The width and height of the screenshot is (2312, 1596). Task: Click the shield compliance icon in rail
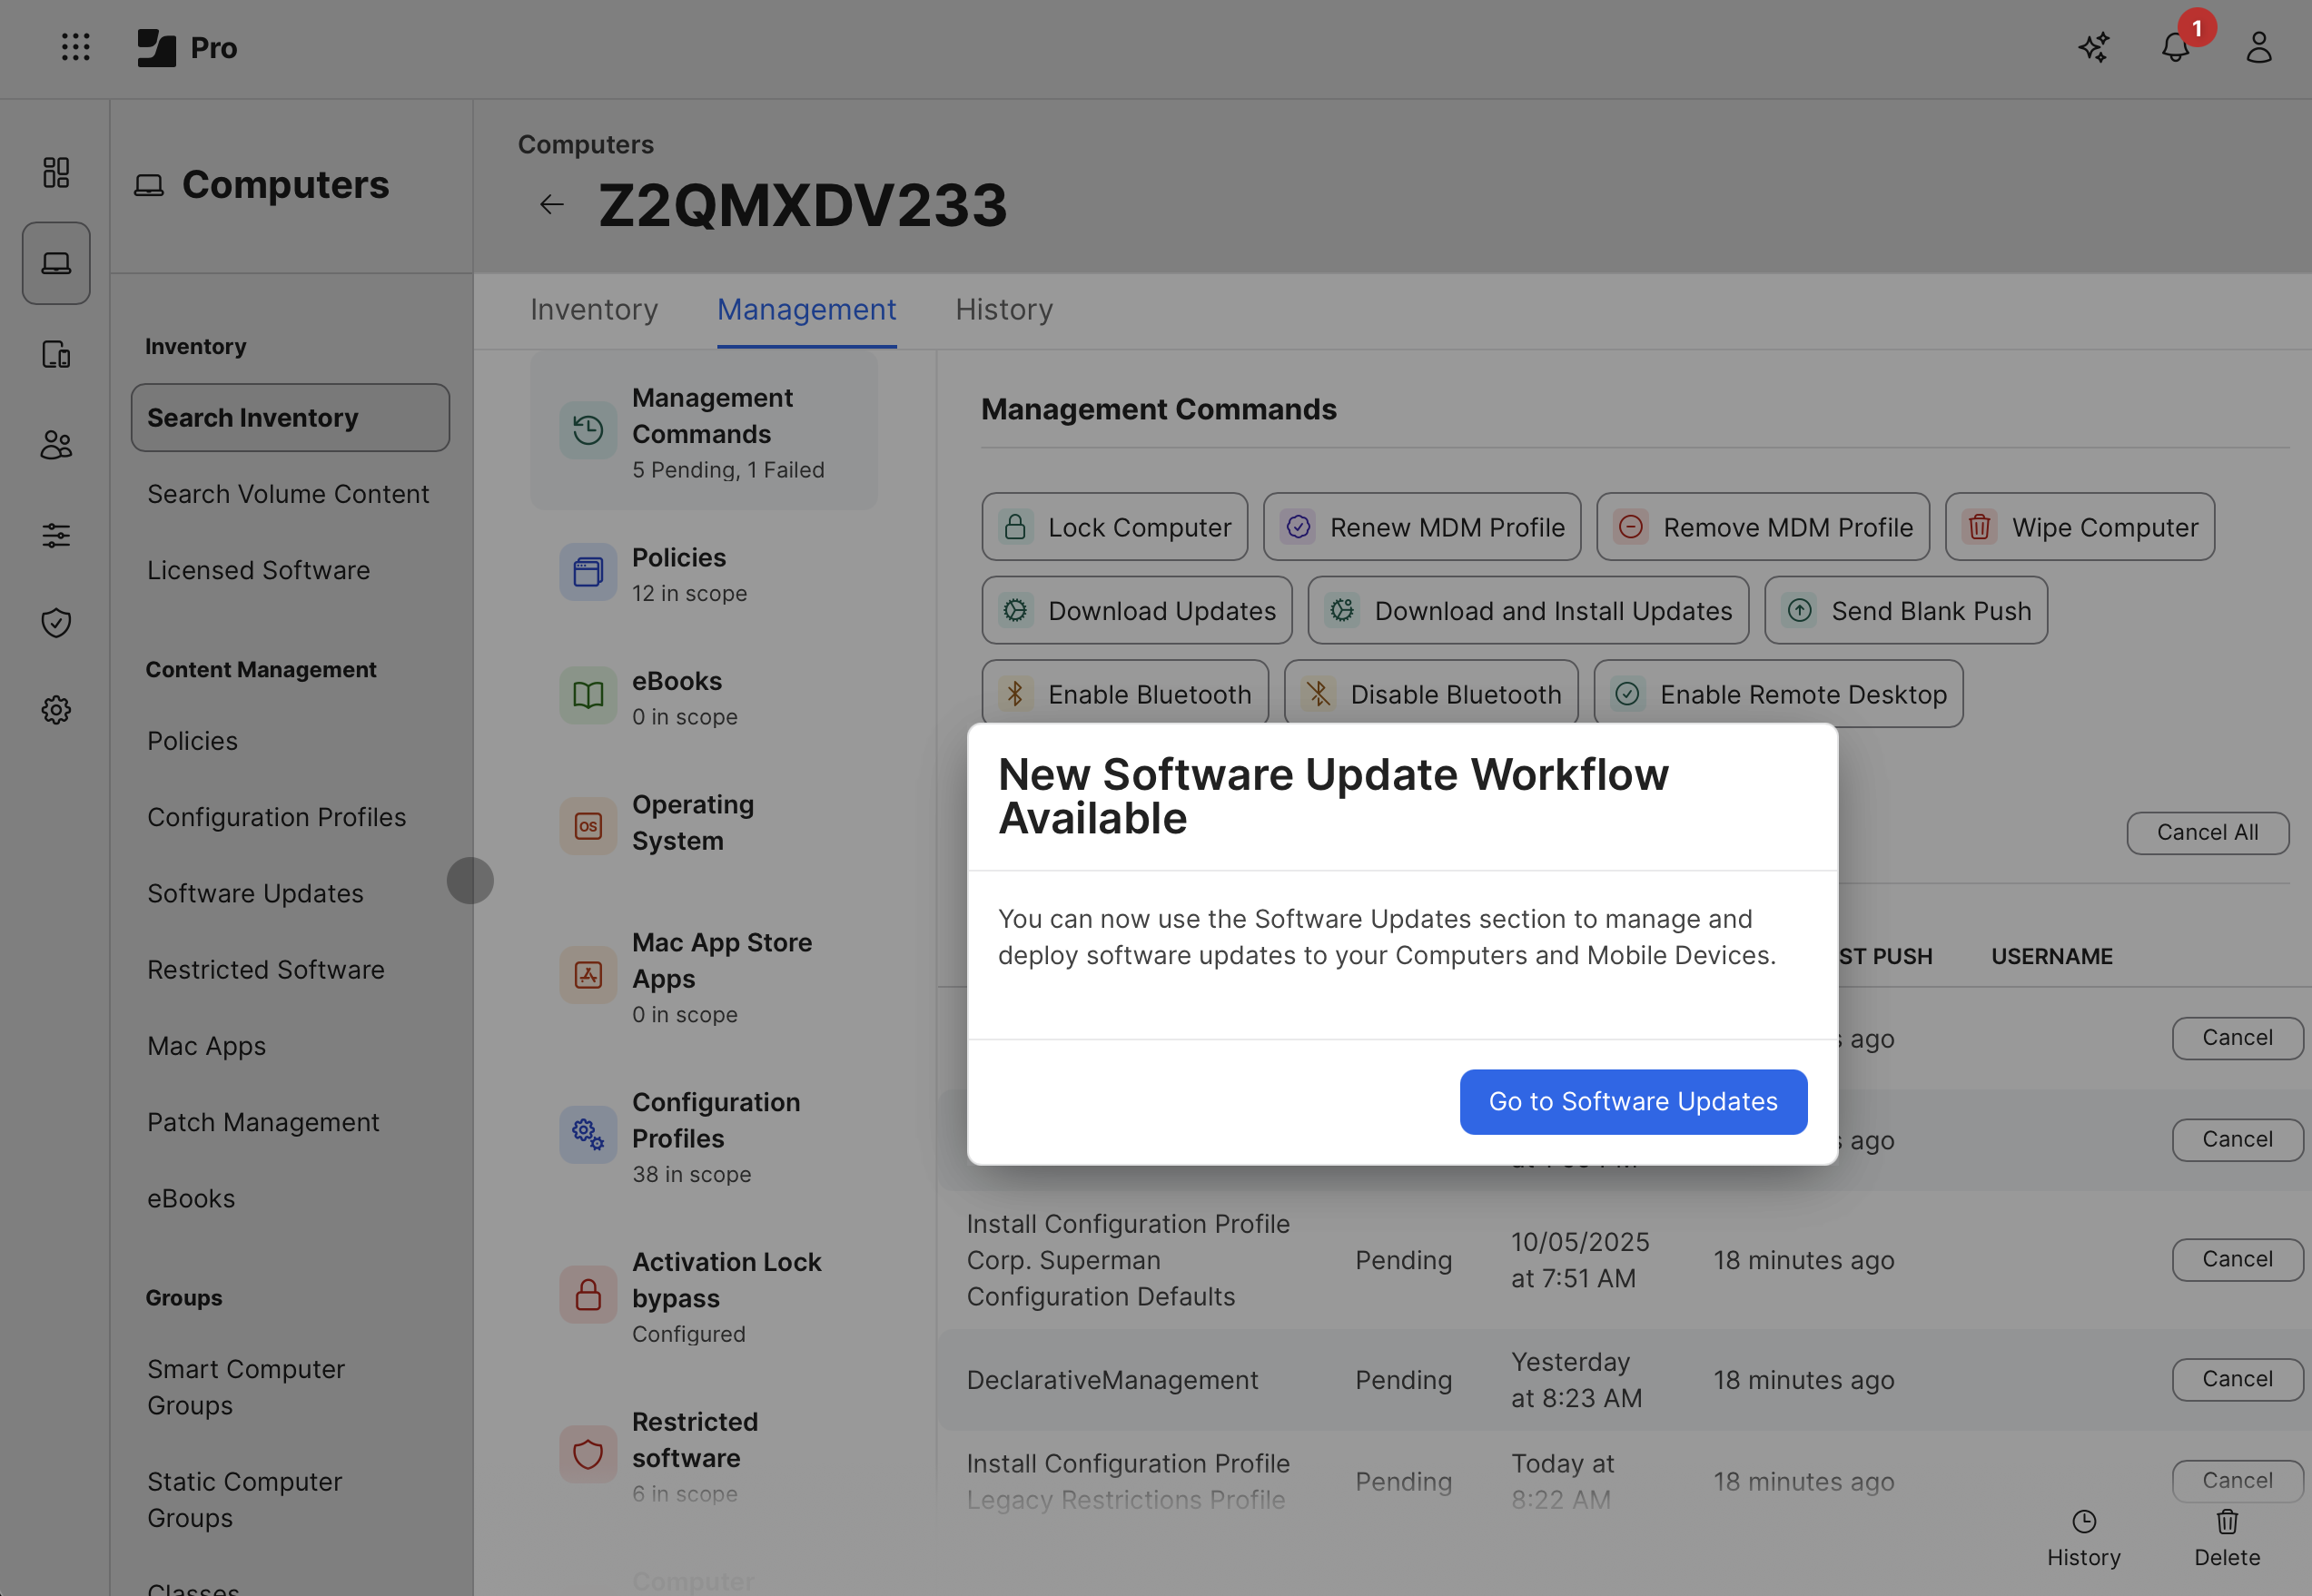point(56,623)
